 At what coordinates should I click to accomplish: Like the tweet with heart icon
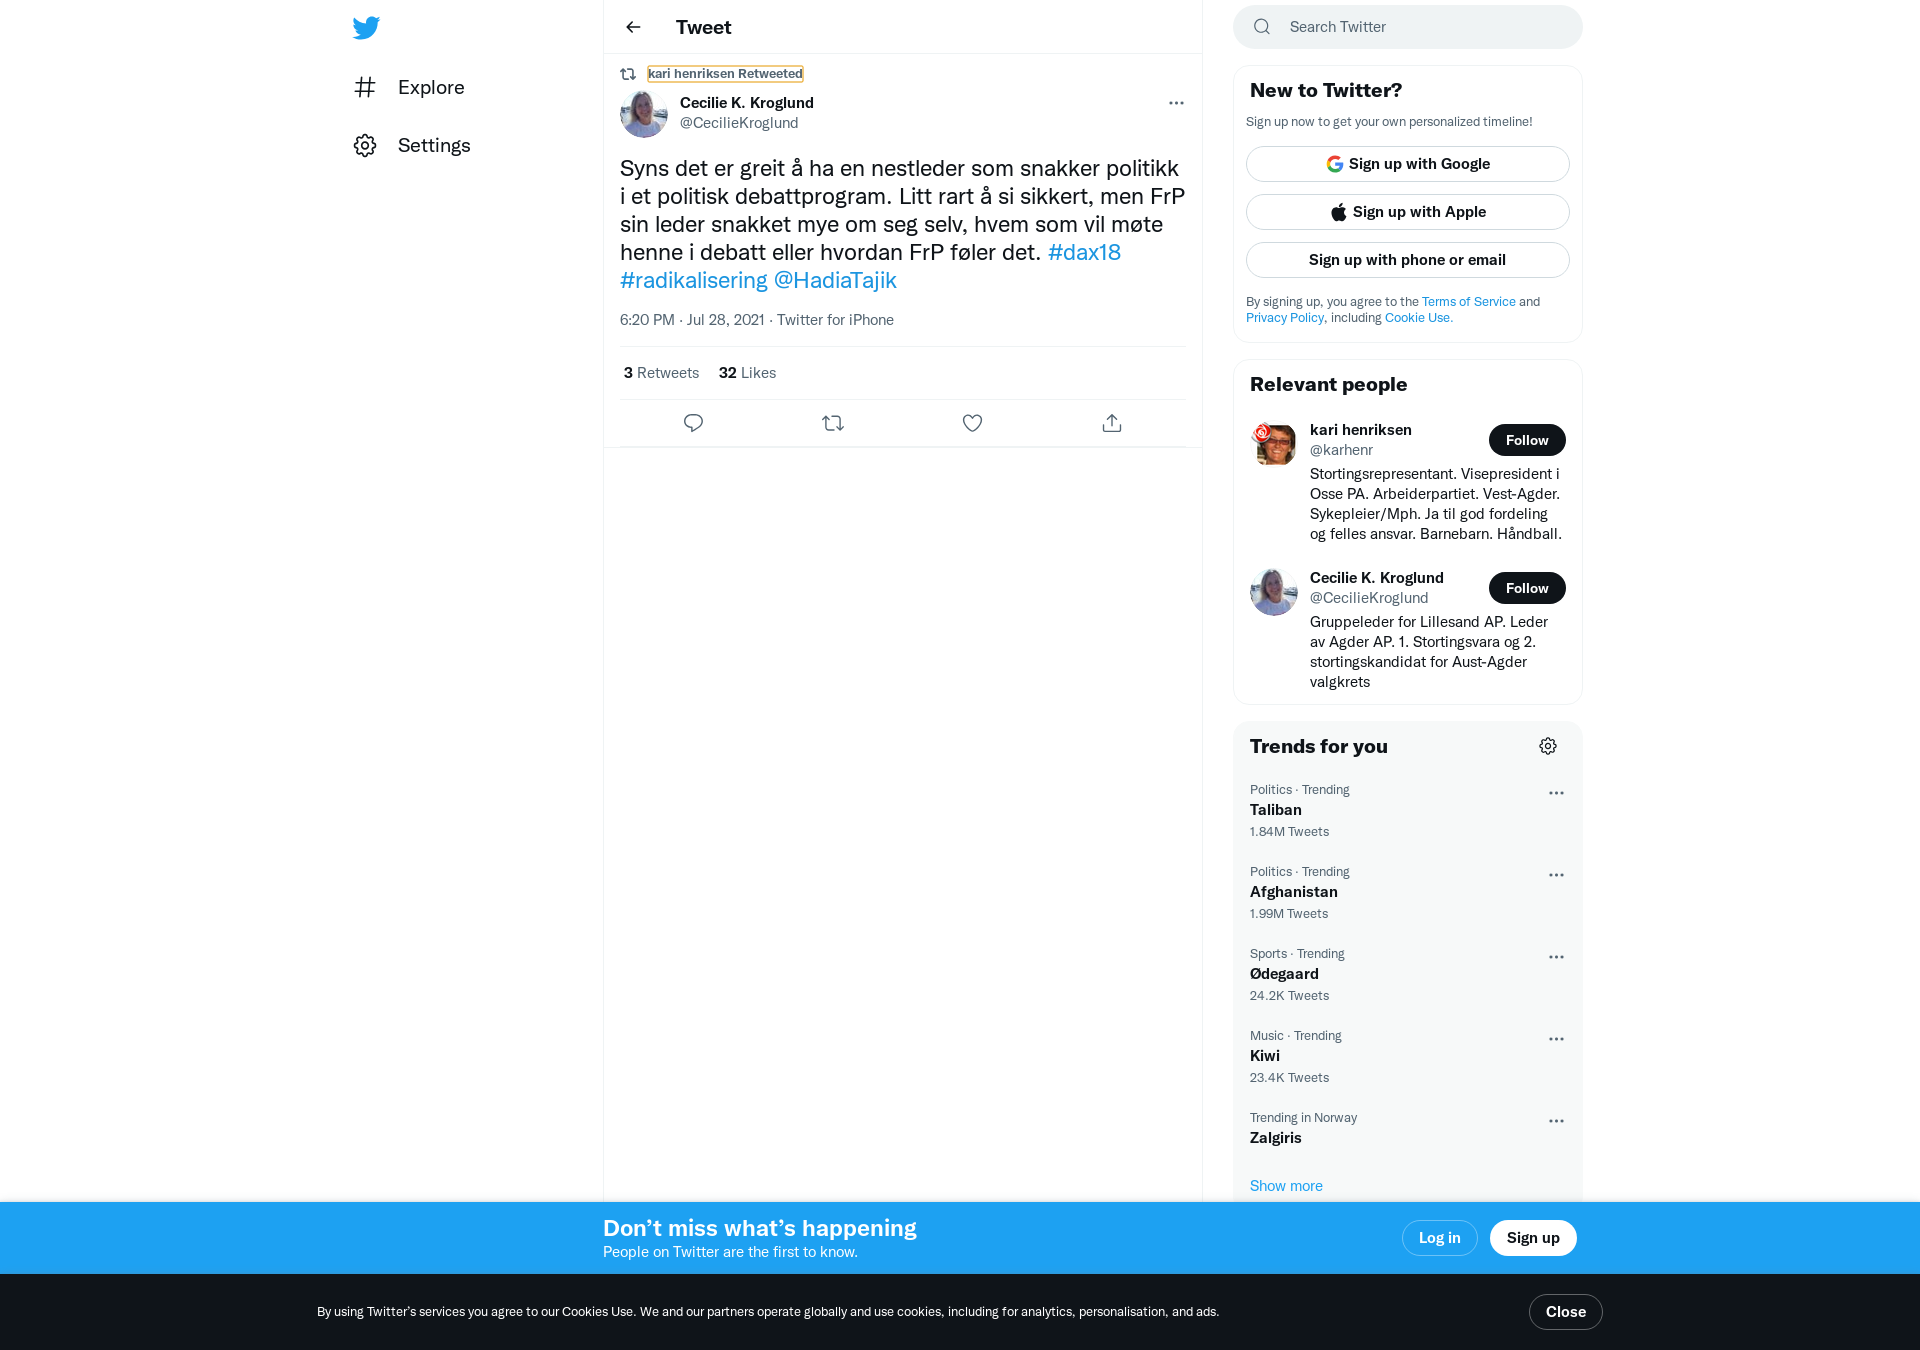pyautogui.click(x=972, y=423)
